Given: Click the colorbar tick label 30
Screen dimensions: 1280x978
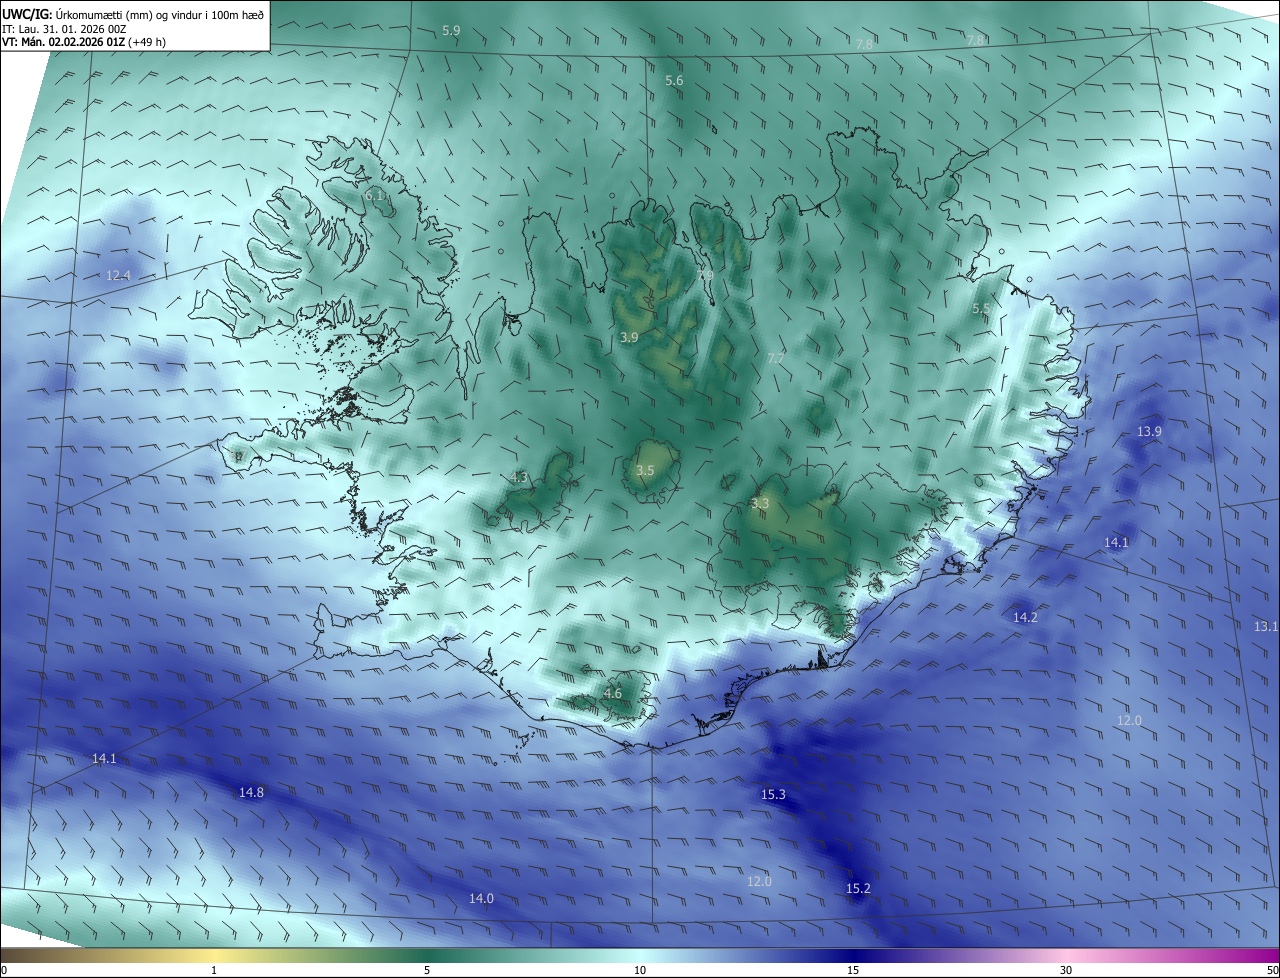Looking at the screenshot, I should click(1066, 970).
